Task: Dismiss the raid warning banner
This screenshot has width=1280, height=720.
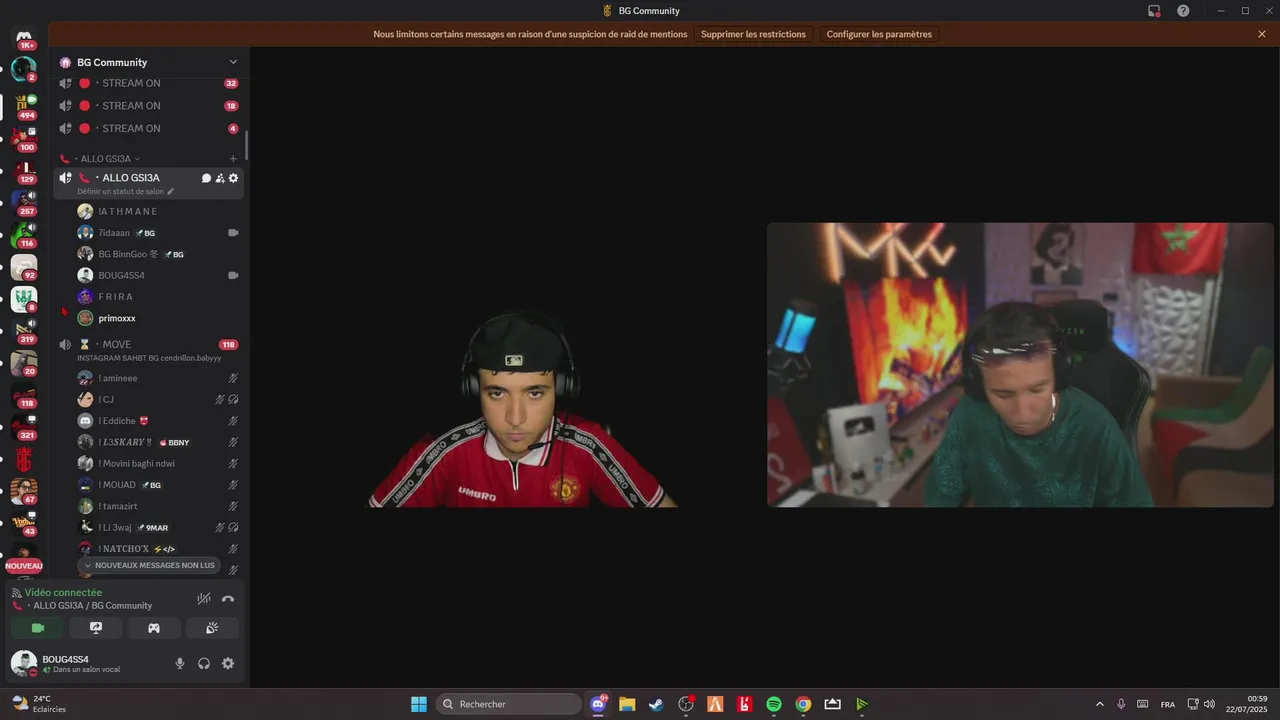Action: tap(1262, 34)
